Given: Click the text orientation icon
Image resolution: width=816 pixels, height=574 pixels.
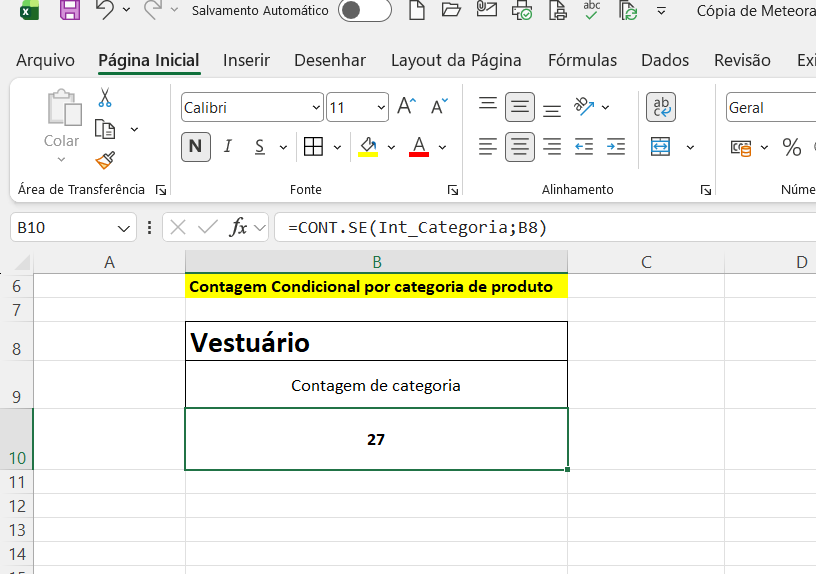Looking at the screenshot, I should (584, 106).
